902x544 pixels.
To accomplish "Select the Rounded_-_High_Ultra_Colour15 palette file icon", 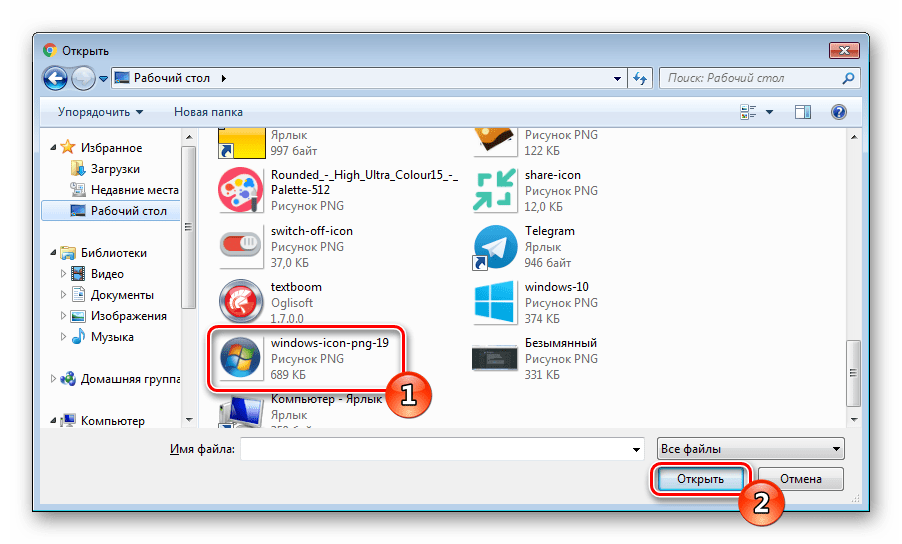I will (240, 190).
